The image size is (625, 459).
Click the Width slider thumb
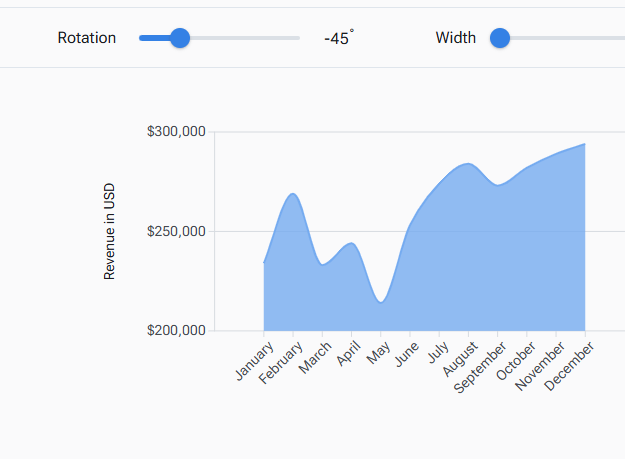500,38
